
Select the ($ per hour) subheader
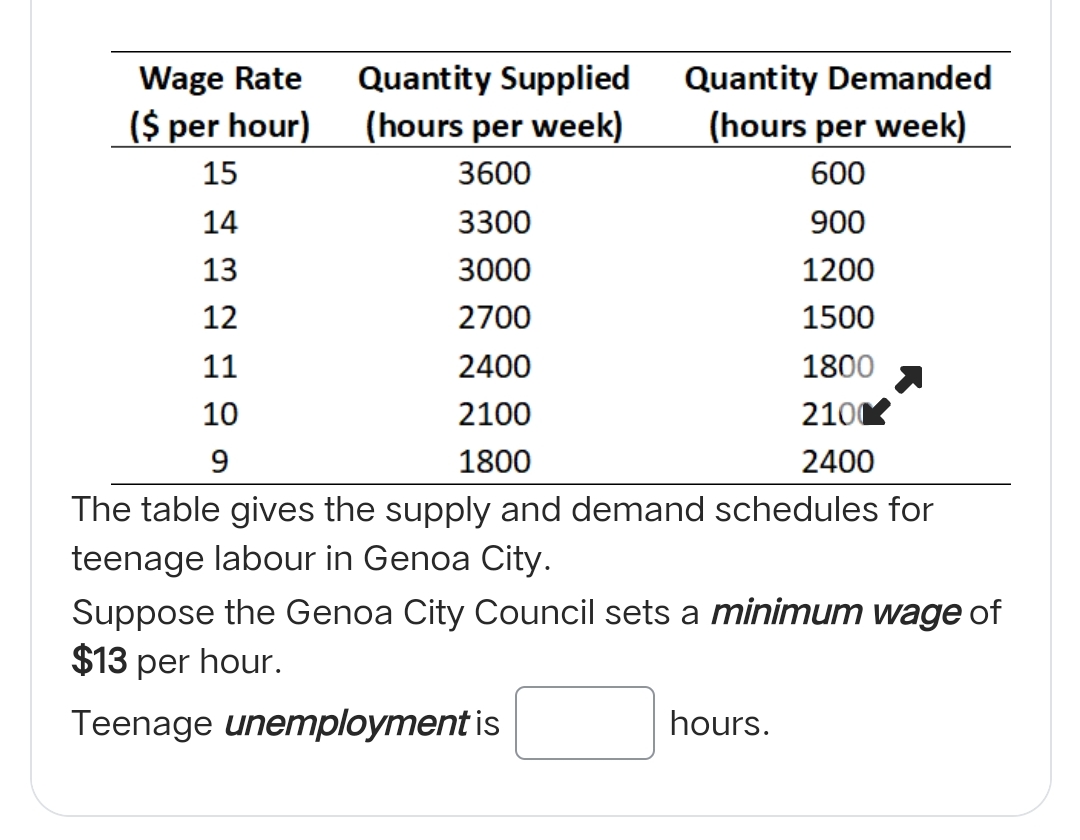[x=222, y=126]
